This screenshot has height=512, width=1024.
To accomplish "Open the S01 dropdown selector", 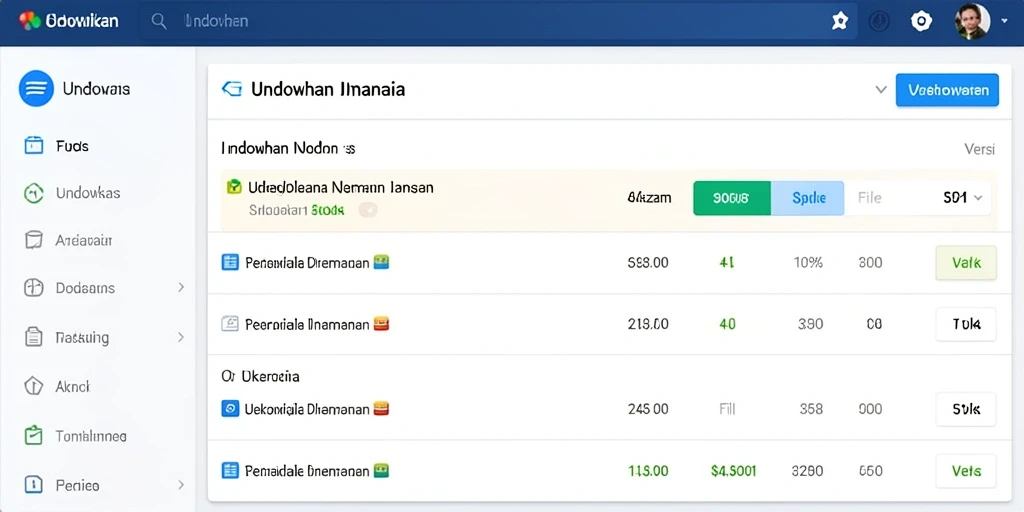I will coord(963,198).
